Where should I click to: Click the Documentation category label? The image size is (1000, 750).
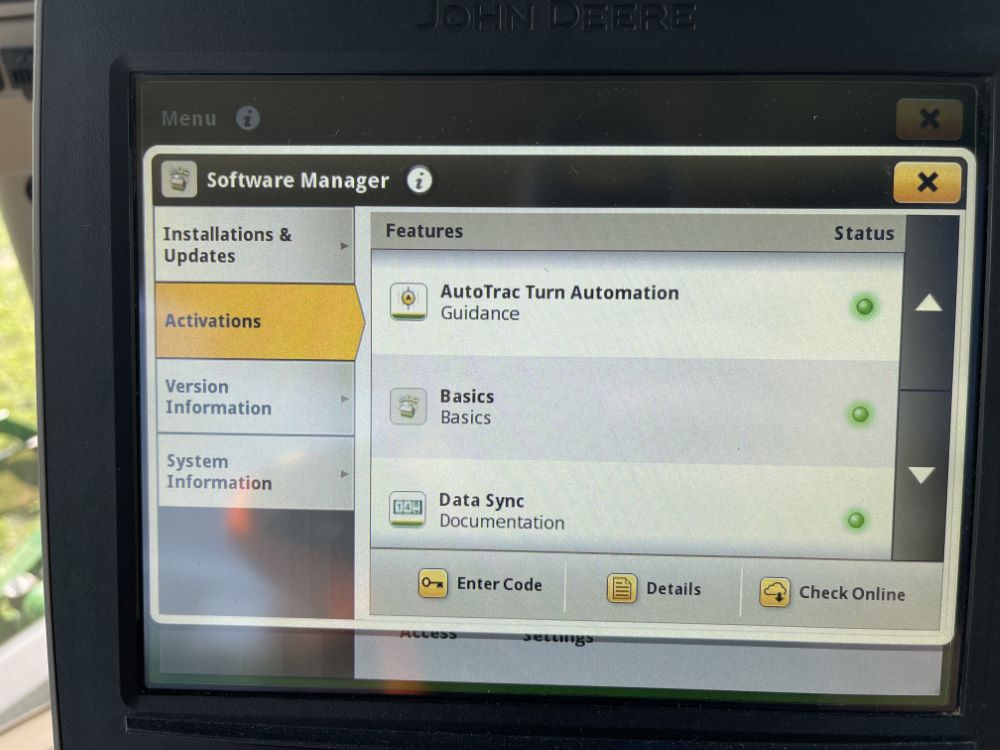[501, 522]
